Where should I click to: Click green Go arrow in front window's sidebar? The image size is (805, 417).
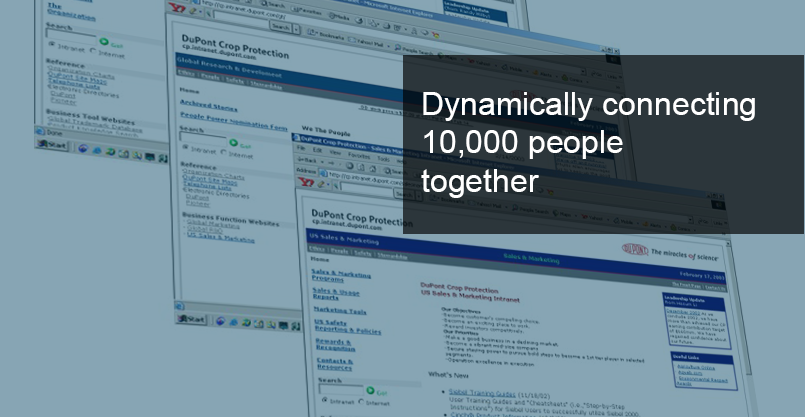pyautogui.click(x=370, y=391)
